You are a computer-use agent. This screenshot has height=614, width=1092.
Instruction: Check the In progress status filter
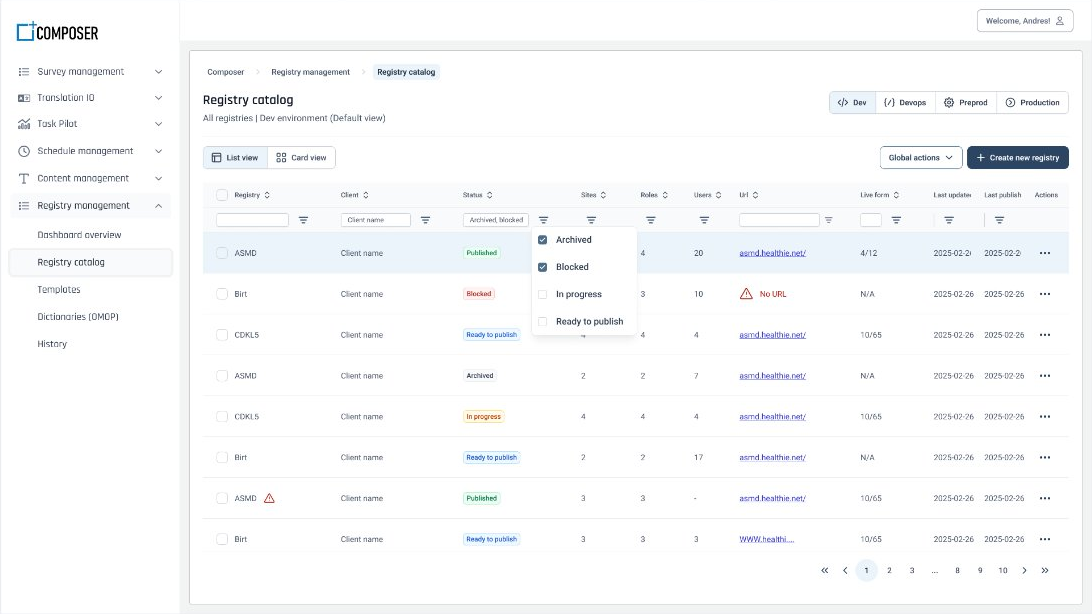(x=543, y=294)
